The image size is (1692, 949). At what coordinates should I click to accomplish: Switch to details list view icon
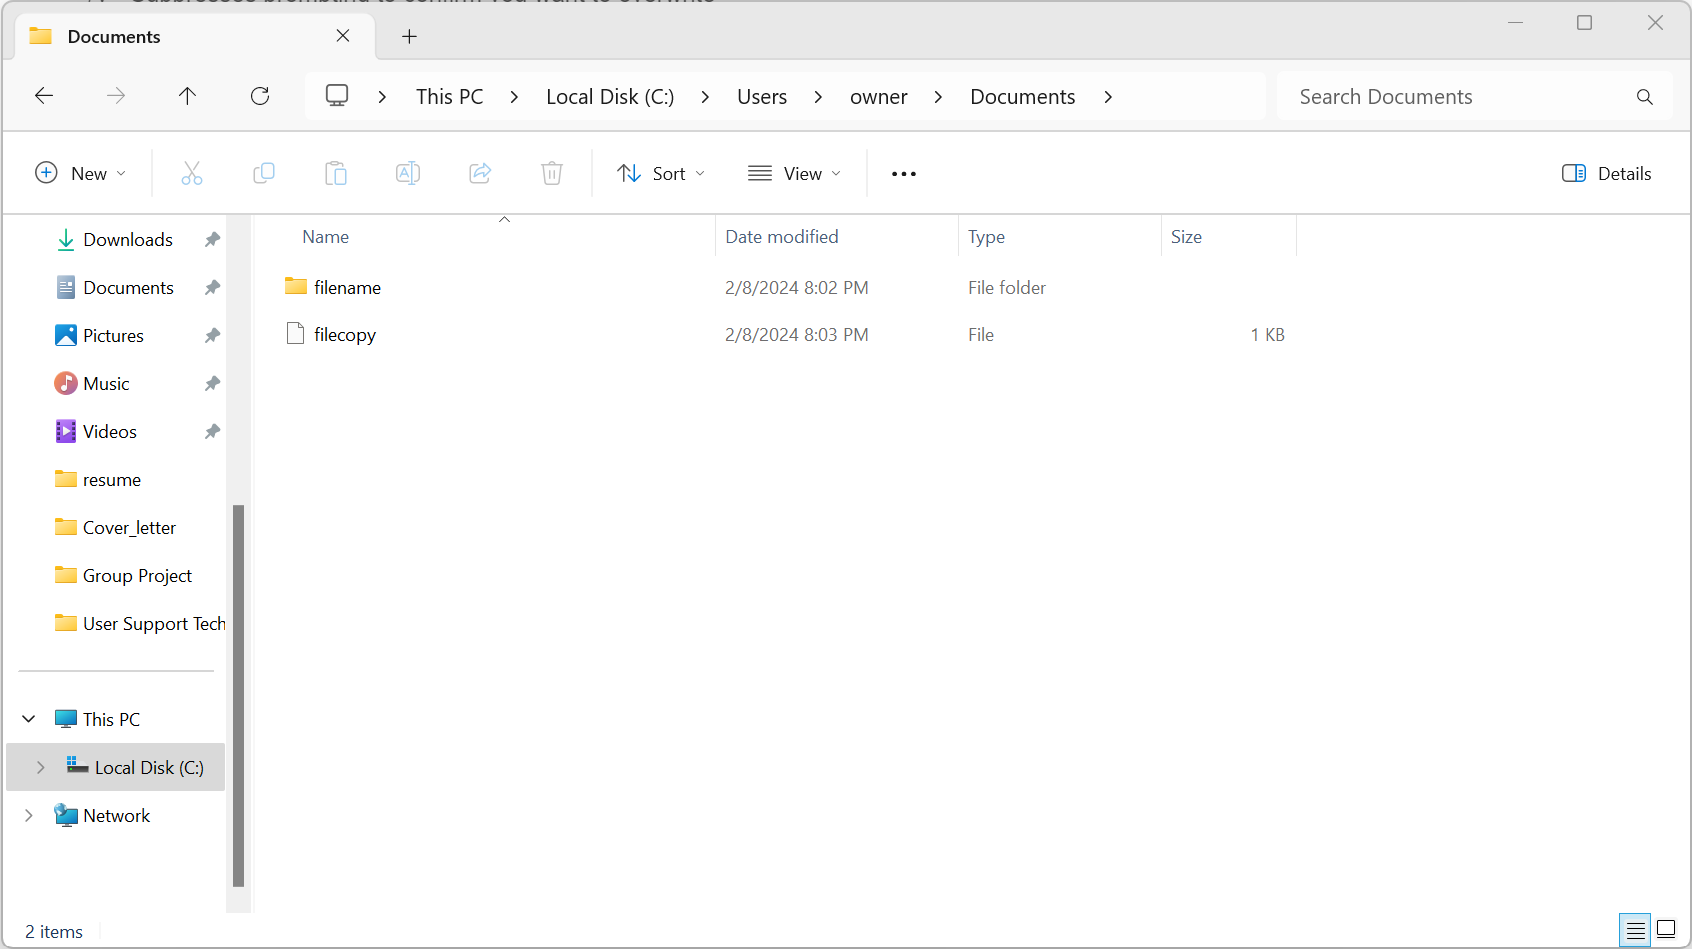click(1636, 931)
